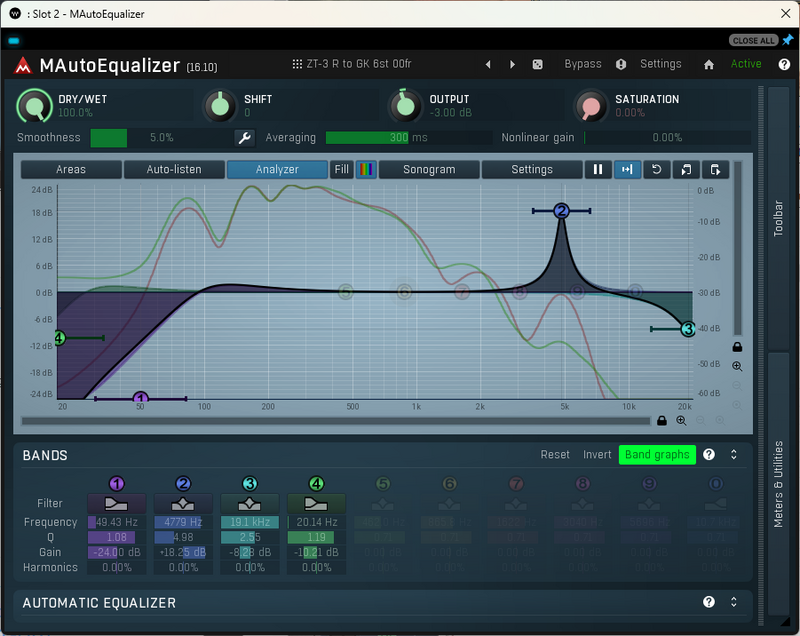Viewport: 800px width, 636px height.
Task: Open the Sonogram tab
Action: point(429,169)
